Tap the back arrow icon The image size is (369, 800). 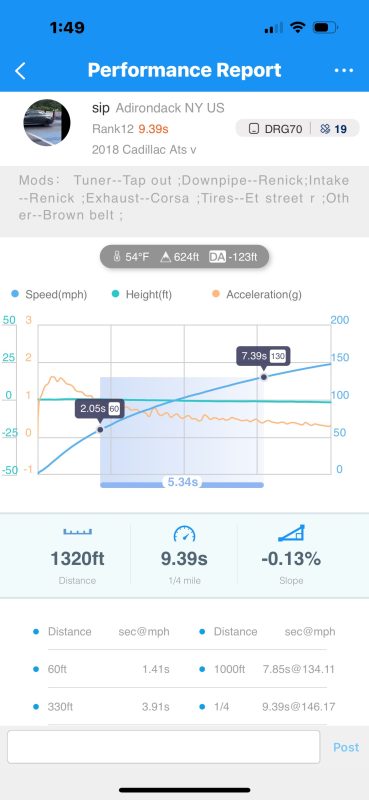20,71
